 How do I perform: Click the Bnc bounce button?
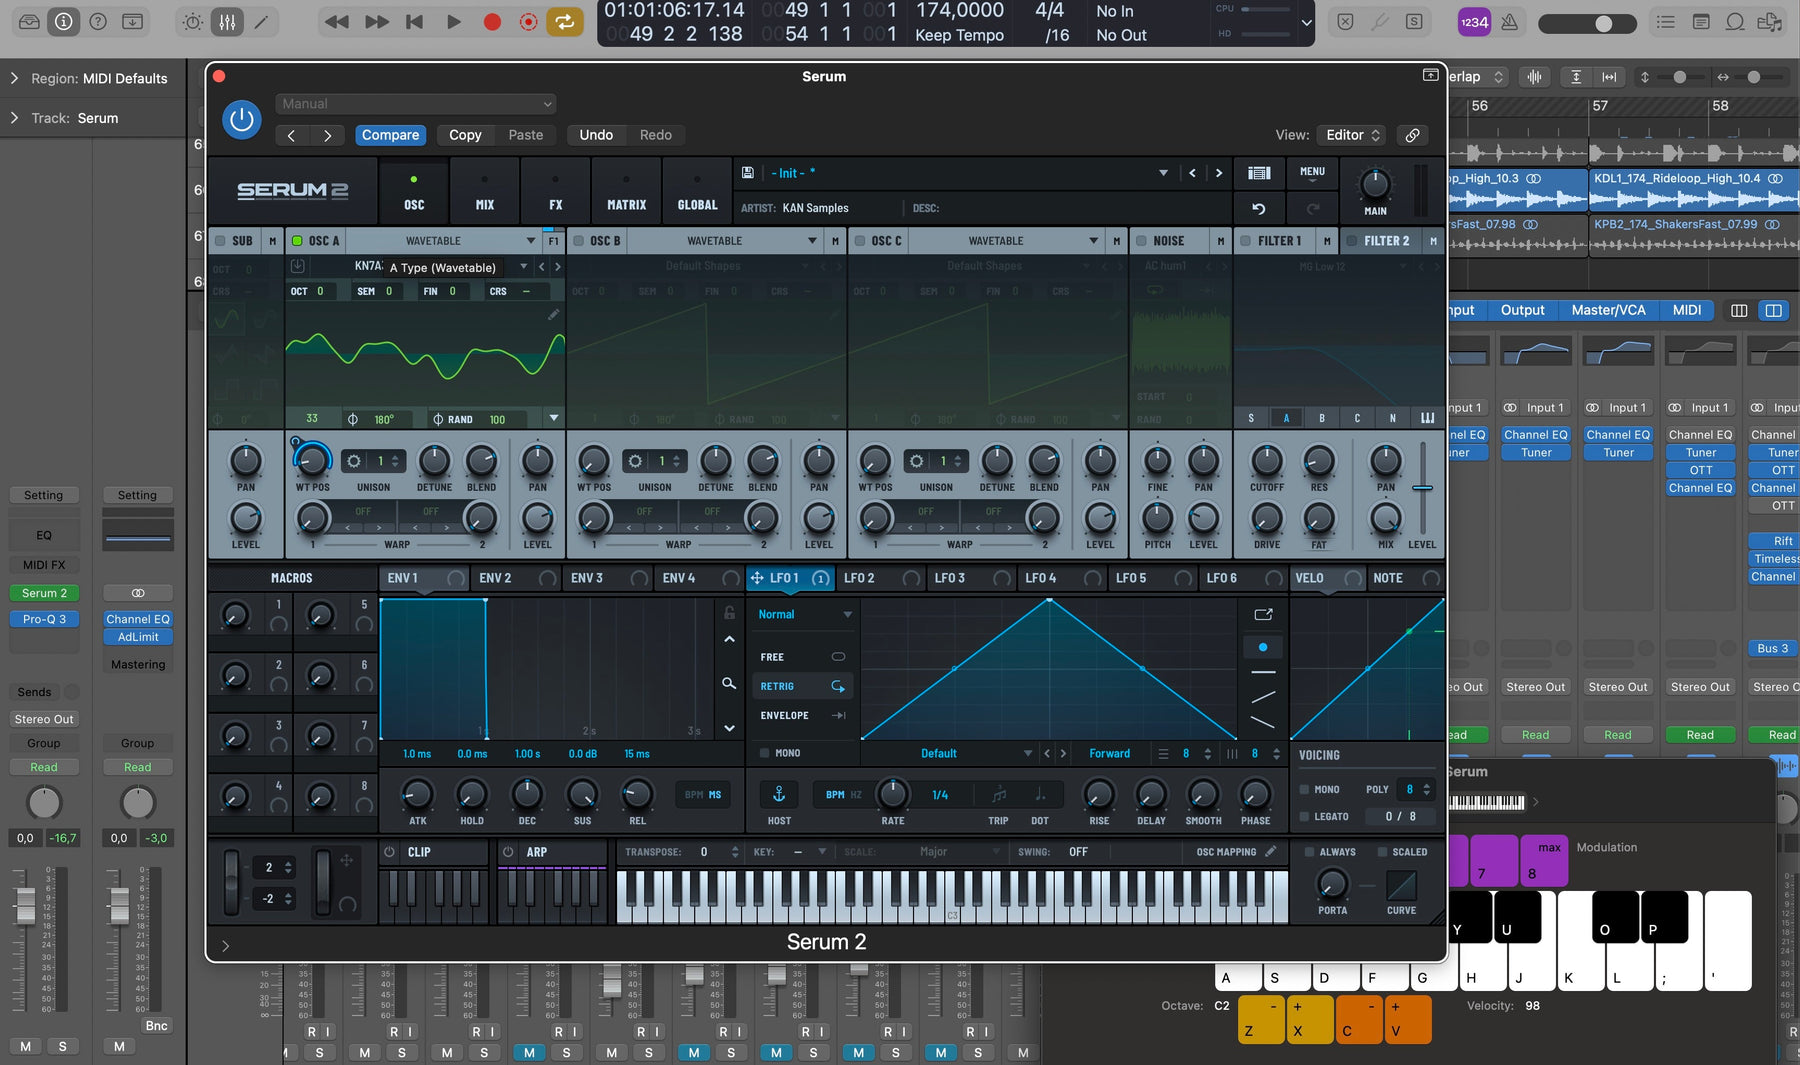click(156, 1026)
